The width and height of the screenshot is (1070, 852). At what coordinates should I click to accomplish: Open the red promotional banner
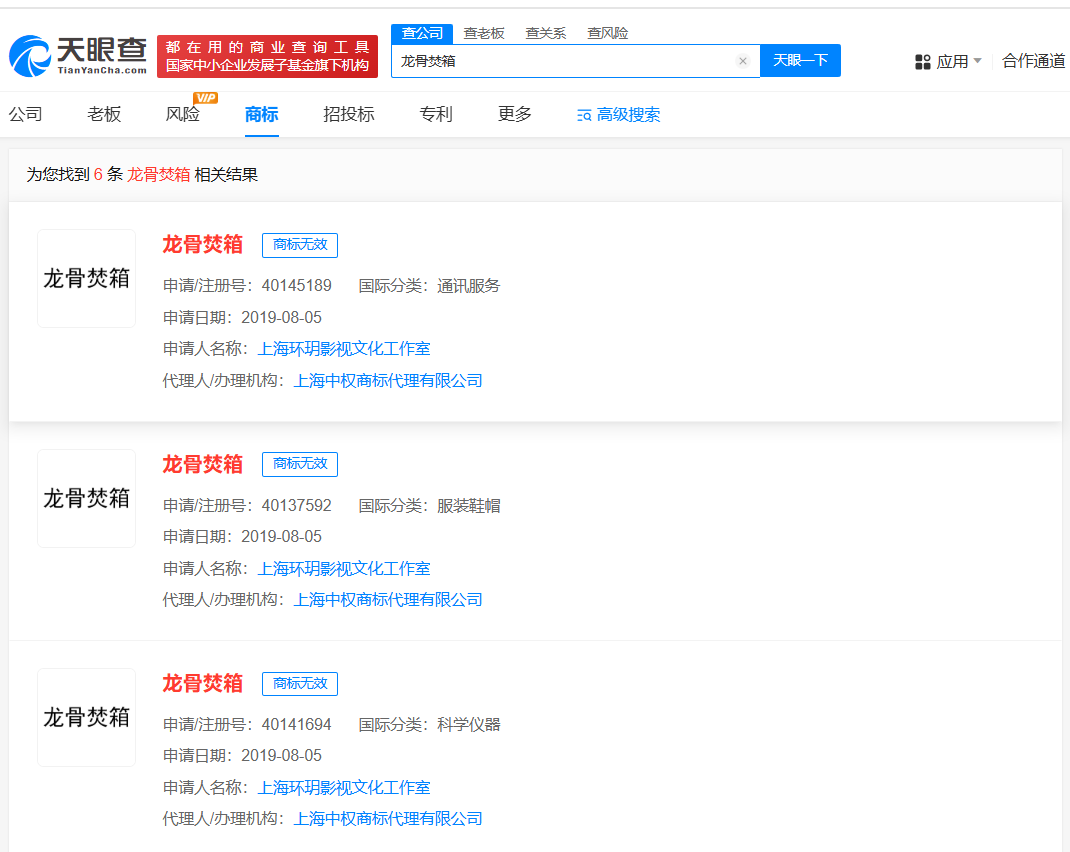pyautogui.click(x=267, y=57)
